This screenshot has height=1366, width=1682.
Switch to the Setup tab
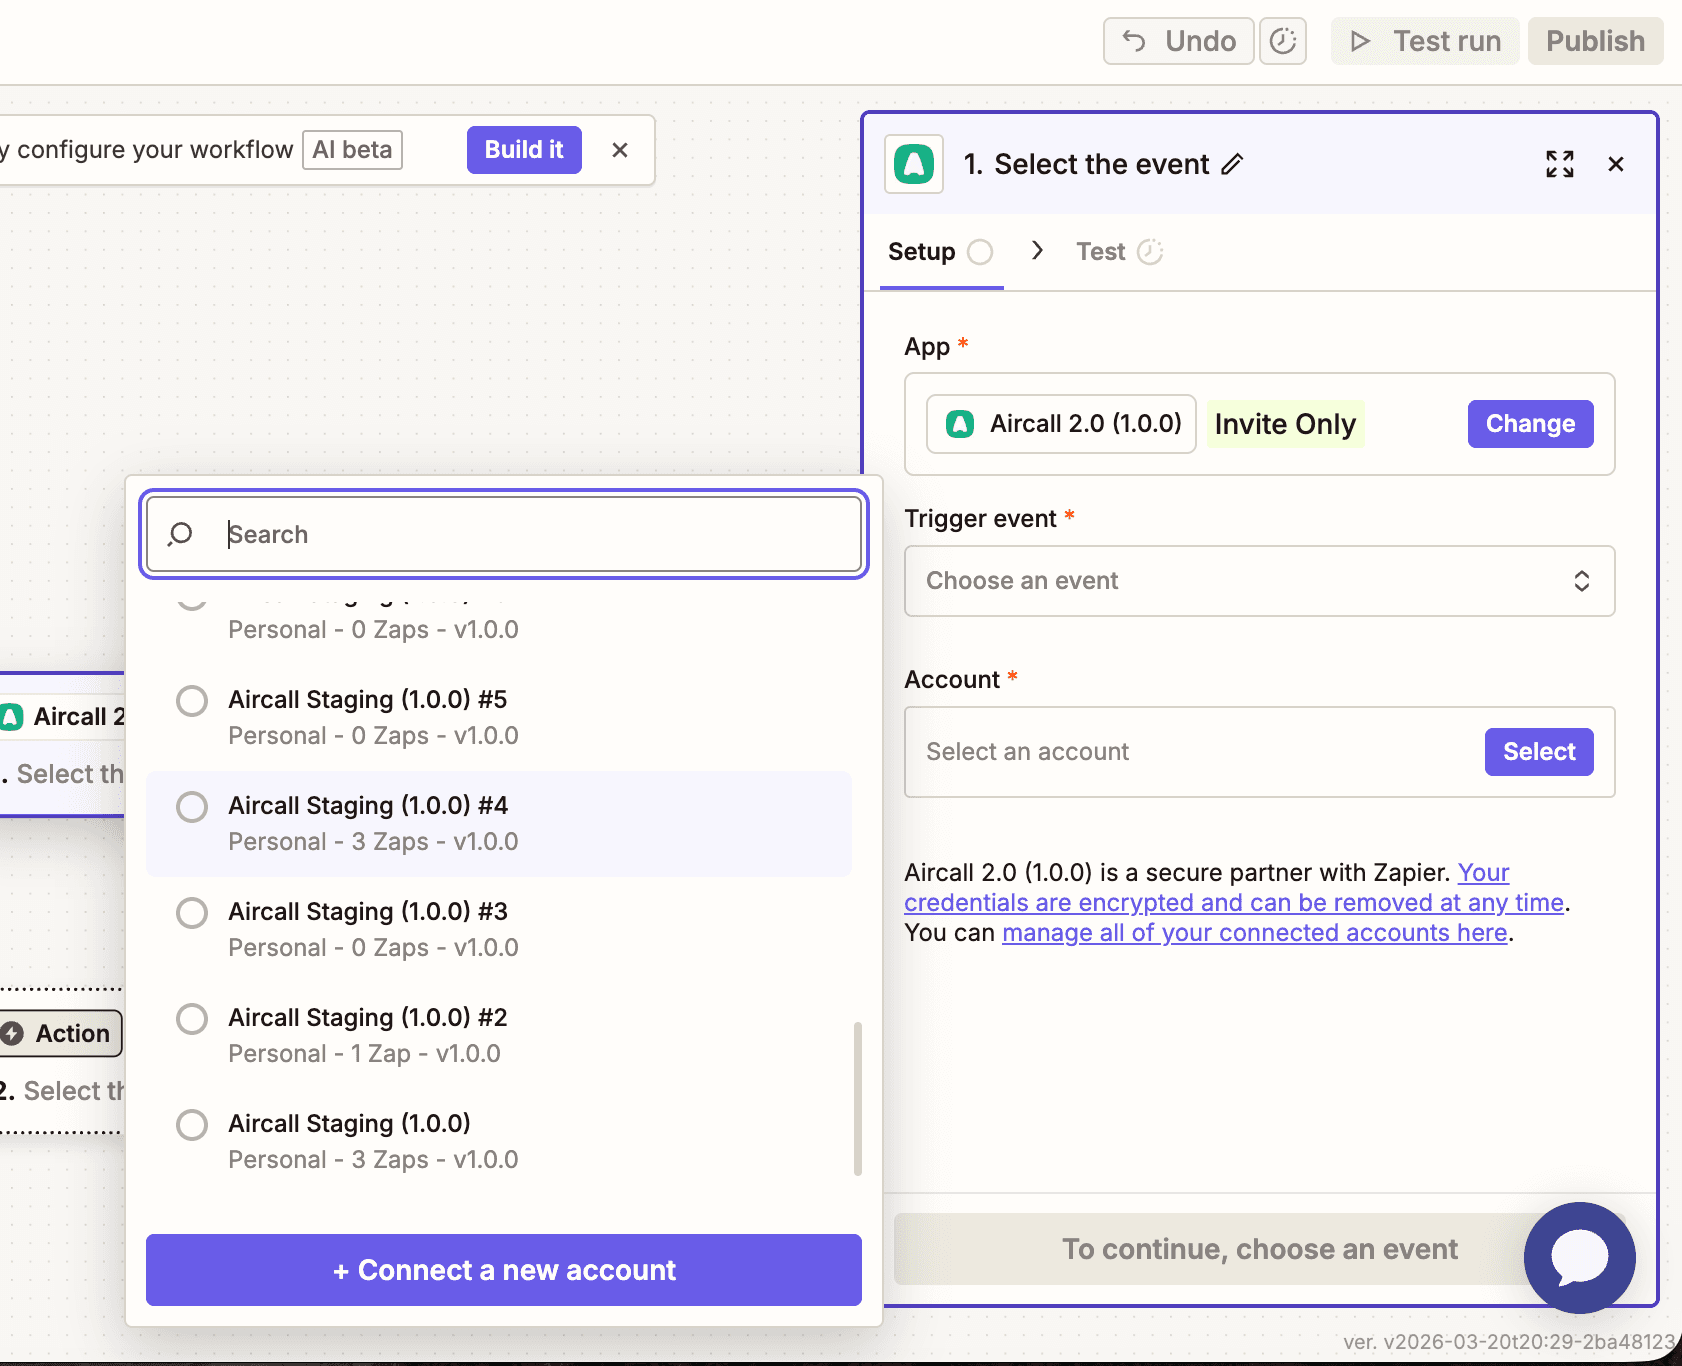(921, 251)
